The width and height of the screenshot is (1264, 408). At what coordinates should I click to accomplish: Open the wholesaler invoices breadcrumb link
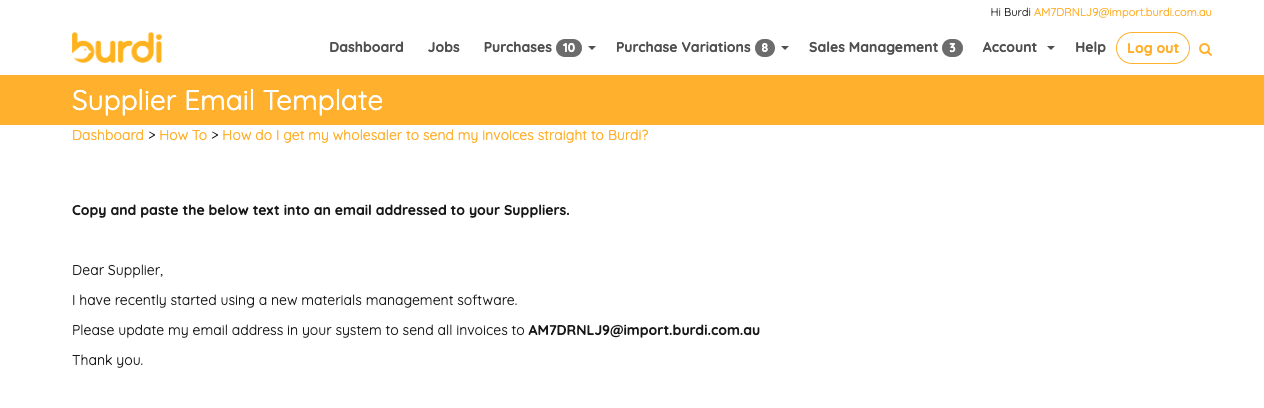pyautogui.click(x=435, y=135)
